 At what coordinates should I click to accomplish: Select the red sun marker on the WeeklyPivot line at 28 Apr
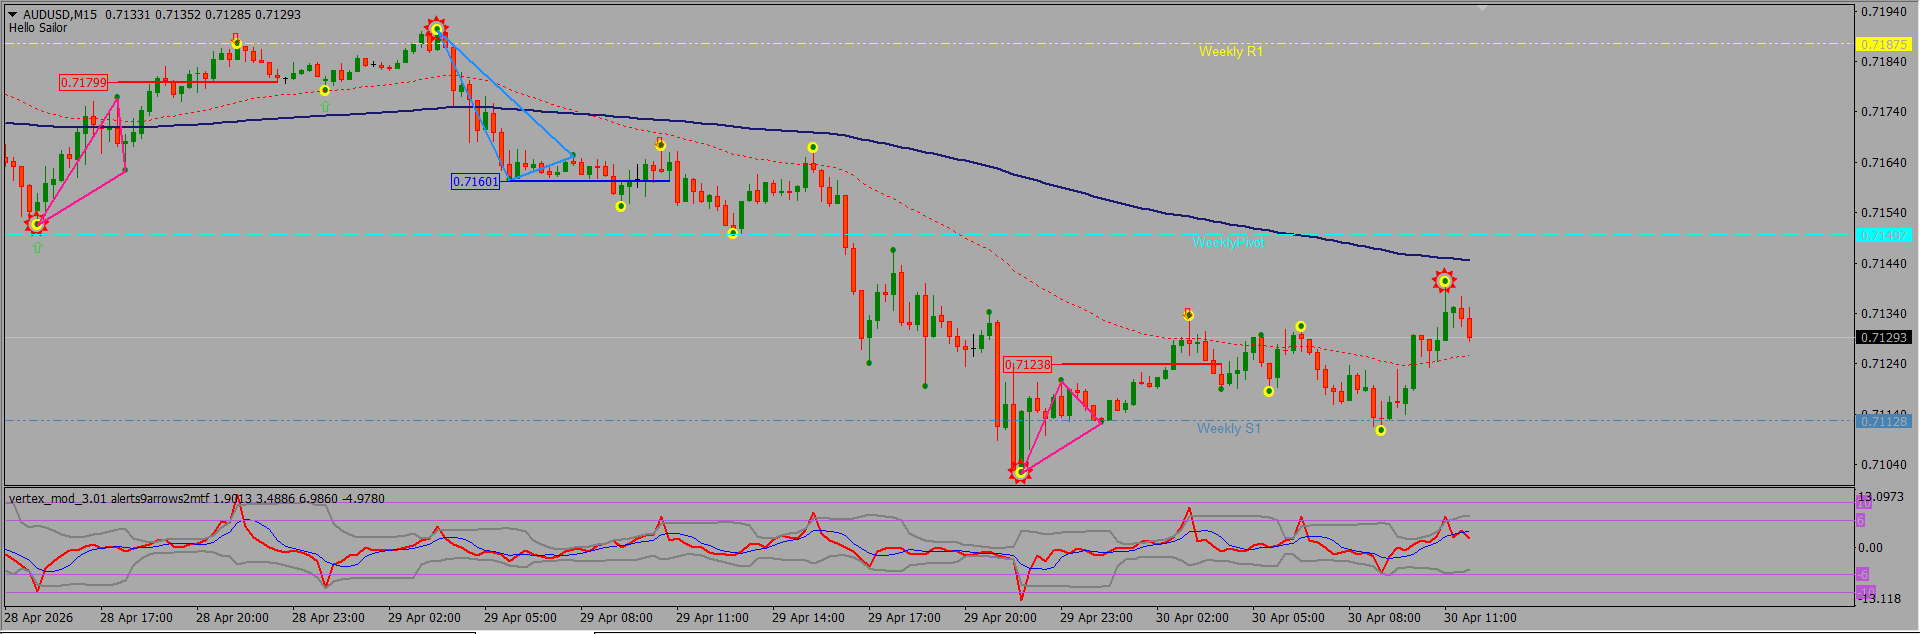pyautogui.click(x=36, y=224)
